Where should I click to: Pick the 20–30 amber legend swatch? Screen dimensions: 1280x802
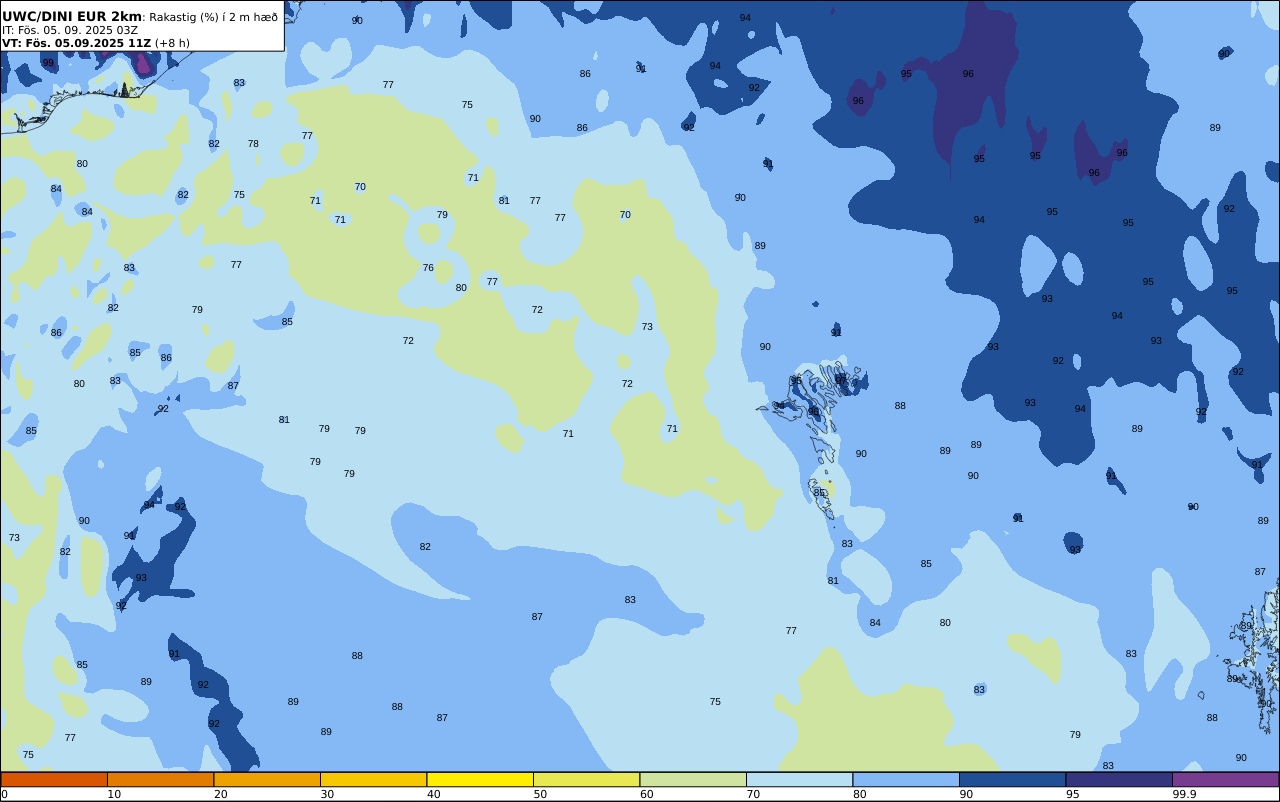pos(267,779)
